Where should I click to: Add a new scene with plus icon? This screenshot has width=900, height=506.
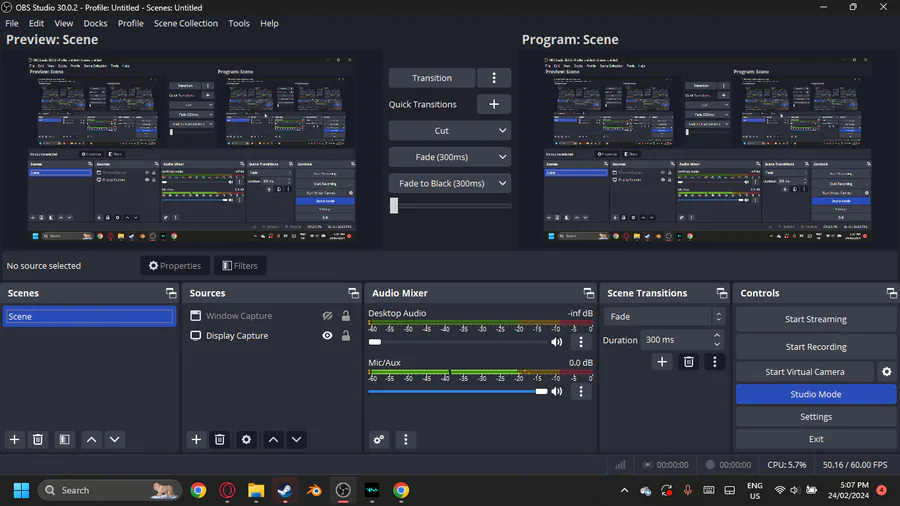pyautogui.click(x=14, y=439)
